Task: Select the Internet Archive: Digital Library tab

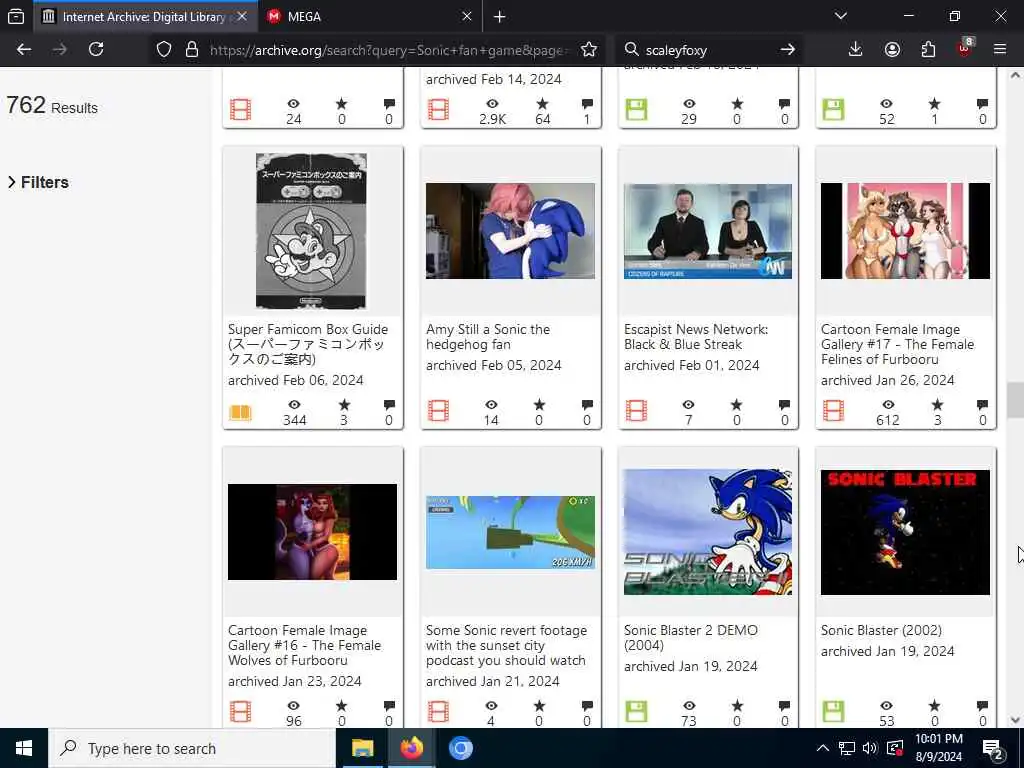Action: (144, 17)
